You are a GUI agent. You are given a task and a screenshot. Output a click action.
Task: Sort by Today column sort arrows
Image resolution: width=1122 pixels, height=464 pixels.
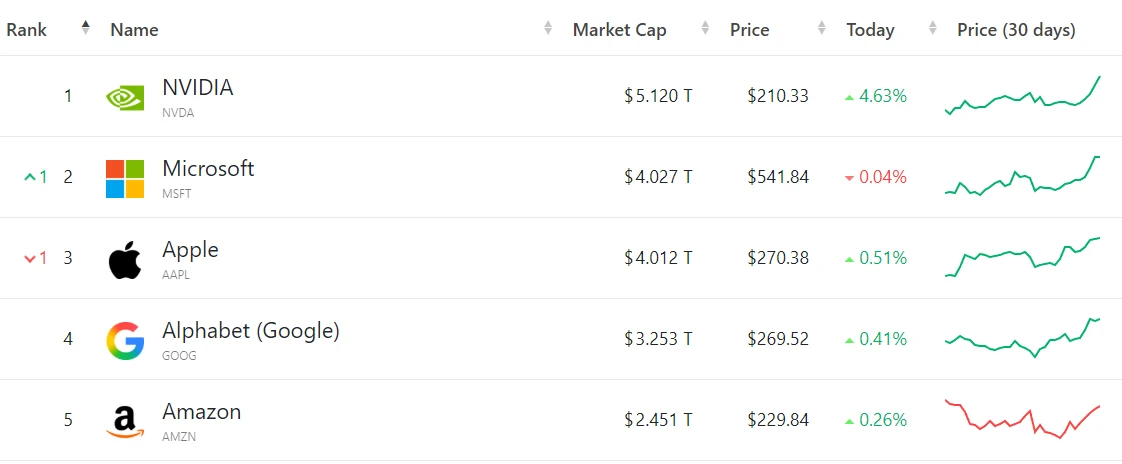[932, 29]
